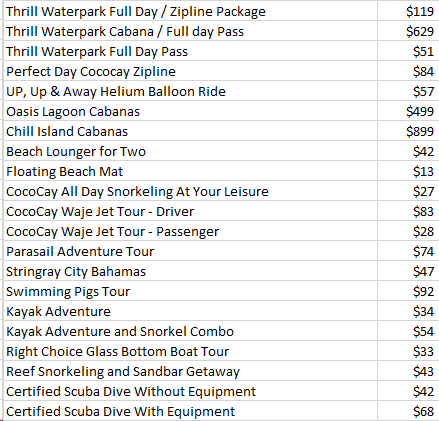Select the Oasis Lagoon Cabanas cell
Viewport: 439px width, 421px height.
tap(190, 111)
